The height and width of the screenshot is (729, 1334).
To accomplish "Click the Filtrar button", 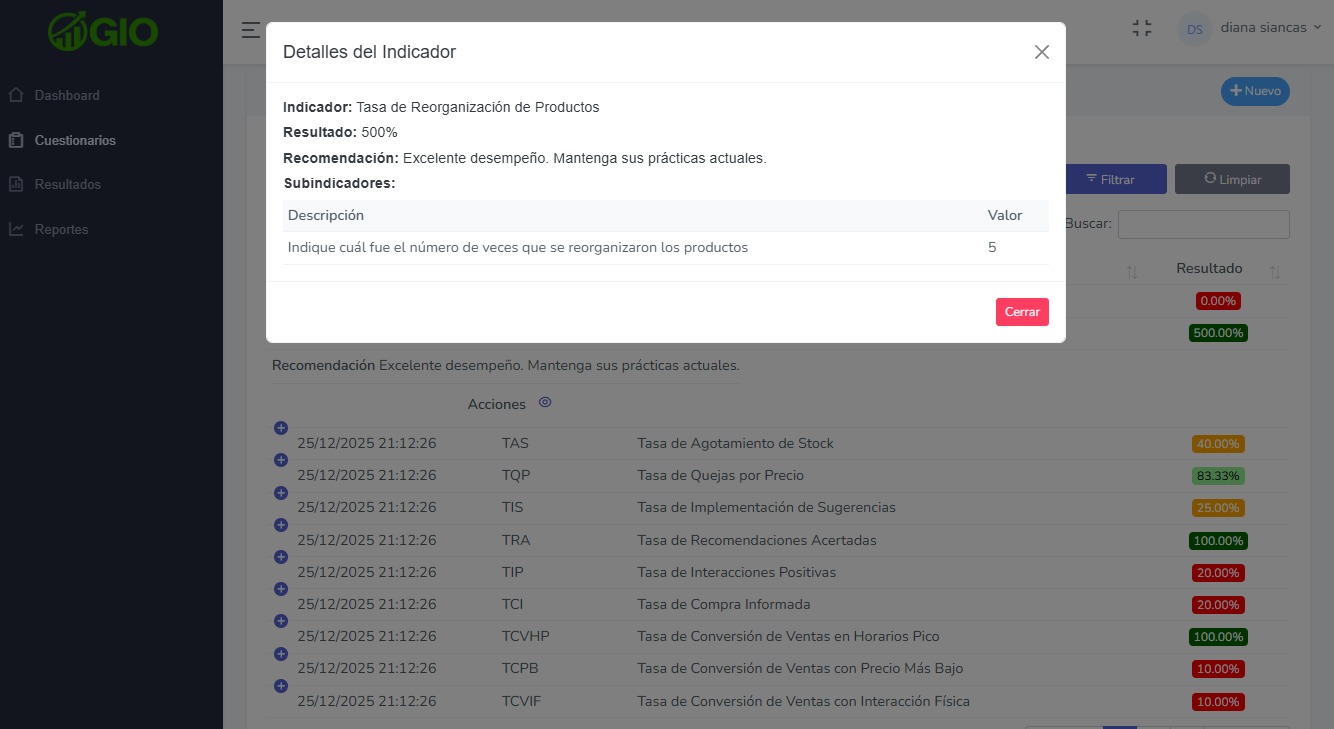I will pos(1116,179).
